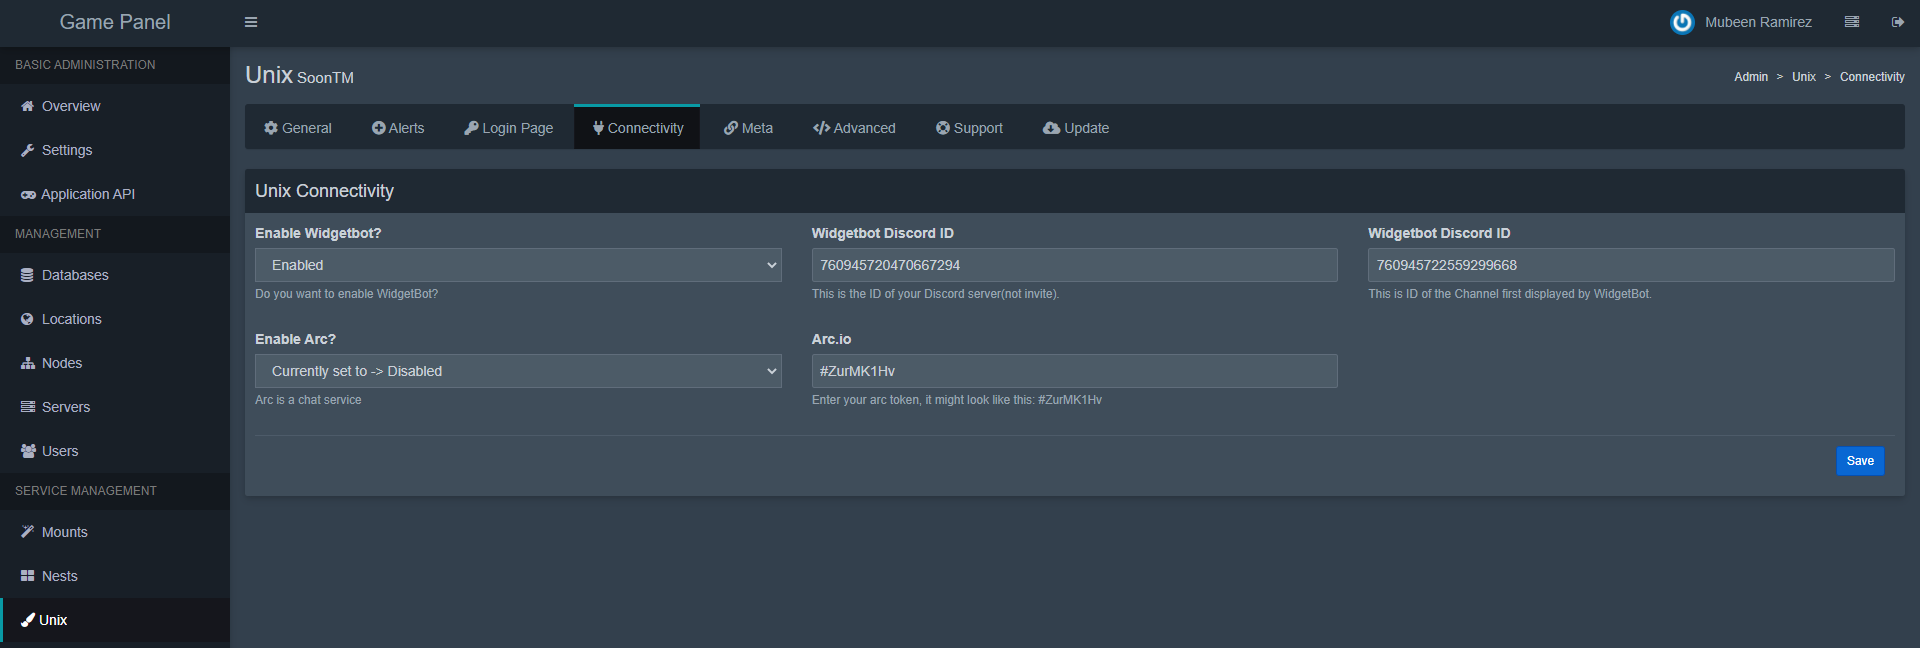This screenshot has height=648, width=1920.
Task: Click the server list icon in top bar
Action: pos(1851,22)
